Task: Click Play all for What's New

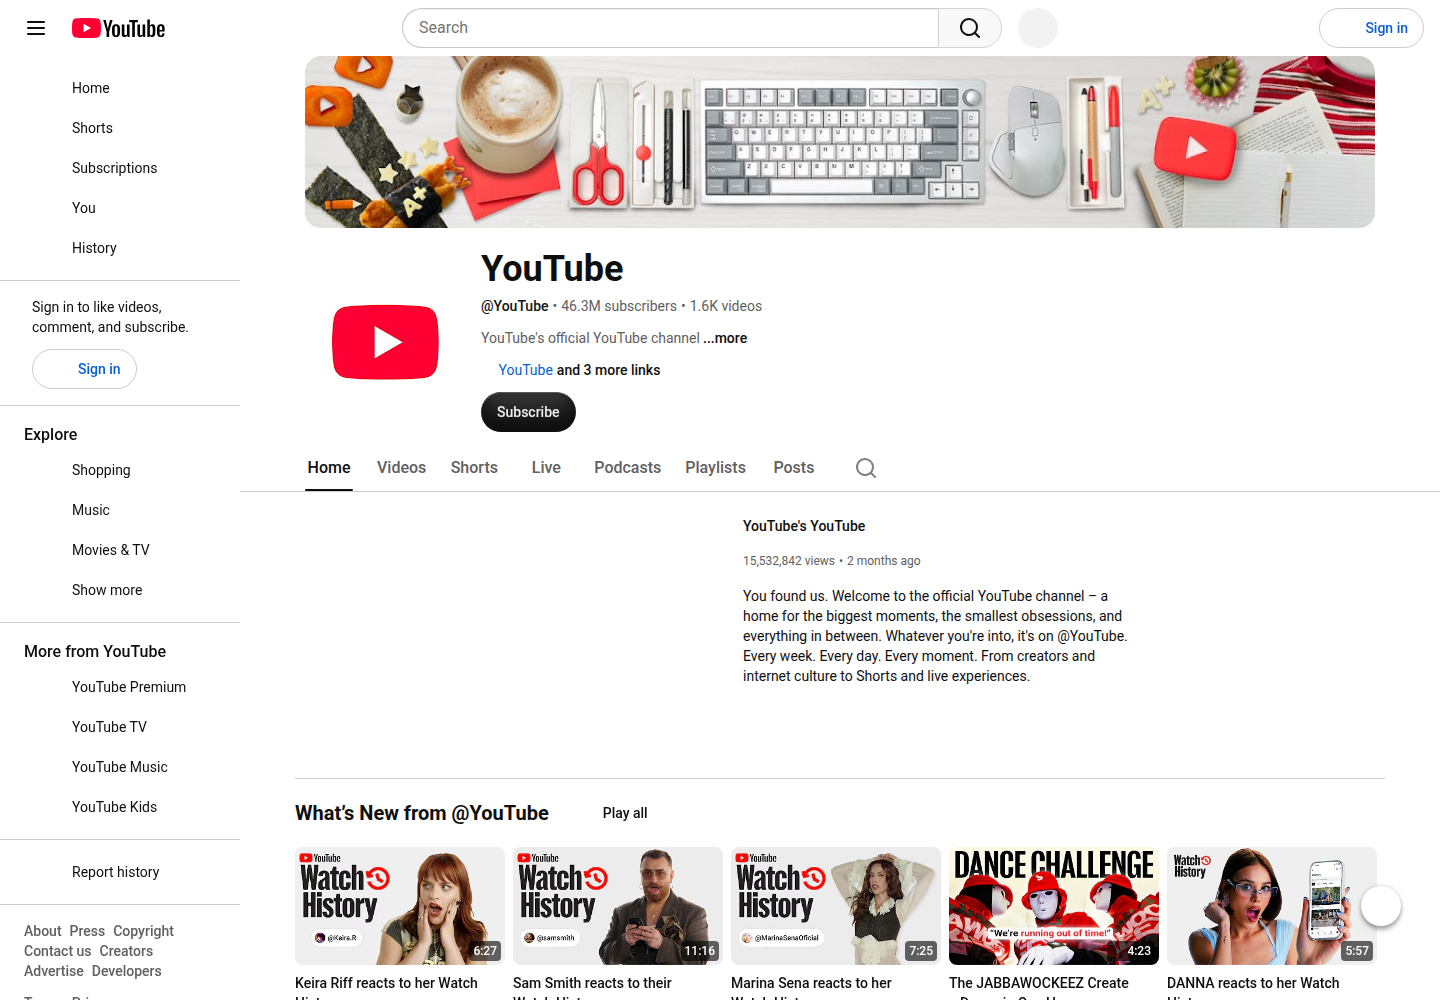Action: [x=625, y=813]
